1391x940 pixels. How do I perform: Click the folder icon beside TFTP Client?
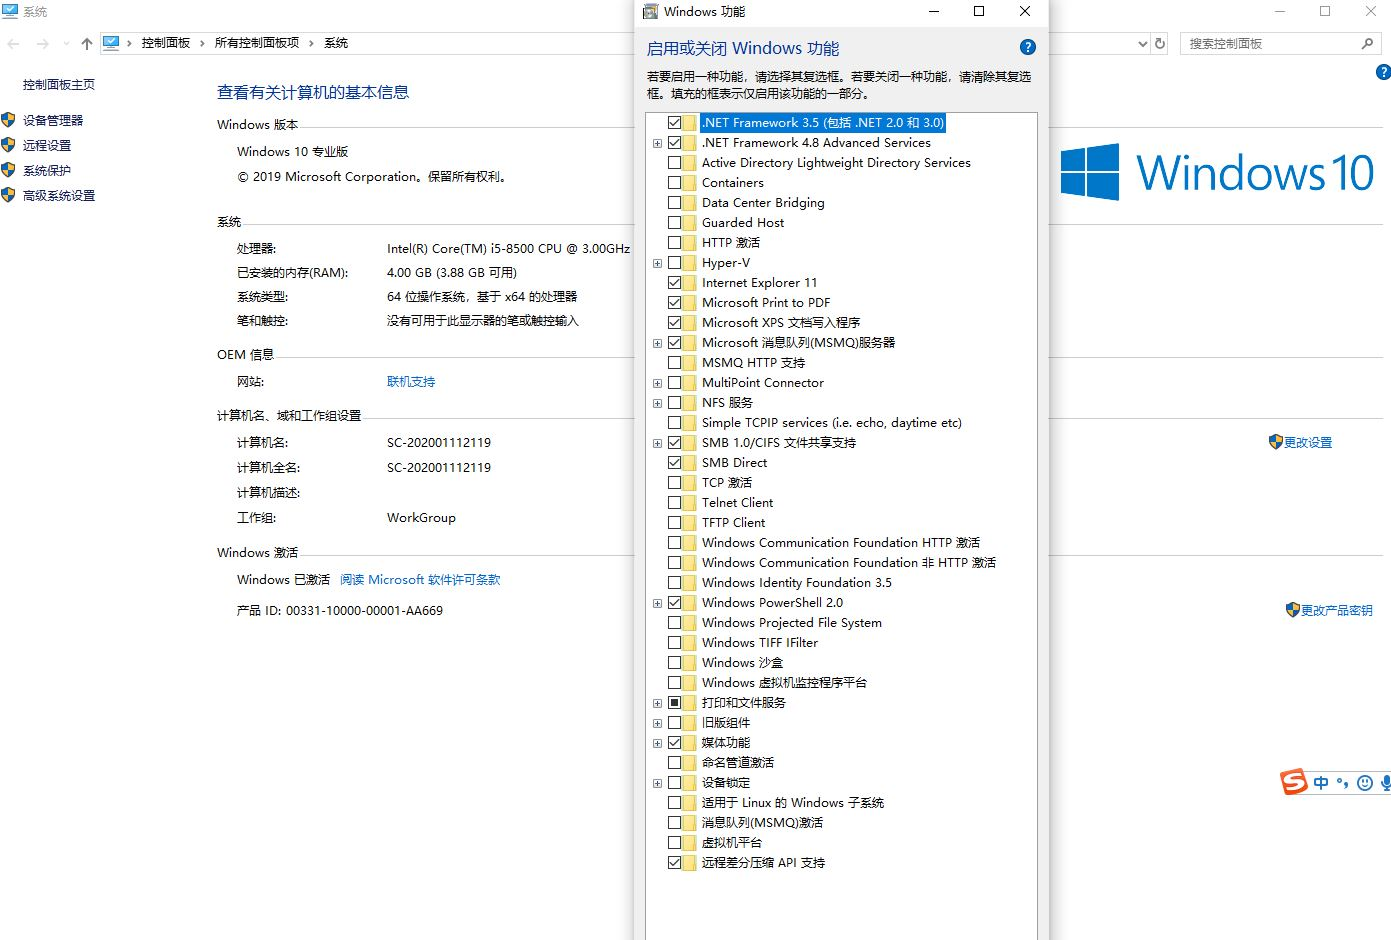click(689, 523)
